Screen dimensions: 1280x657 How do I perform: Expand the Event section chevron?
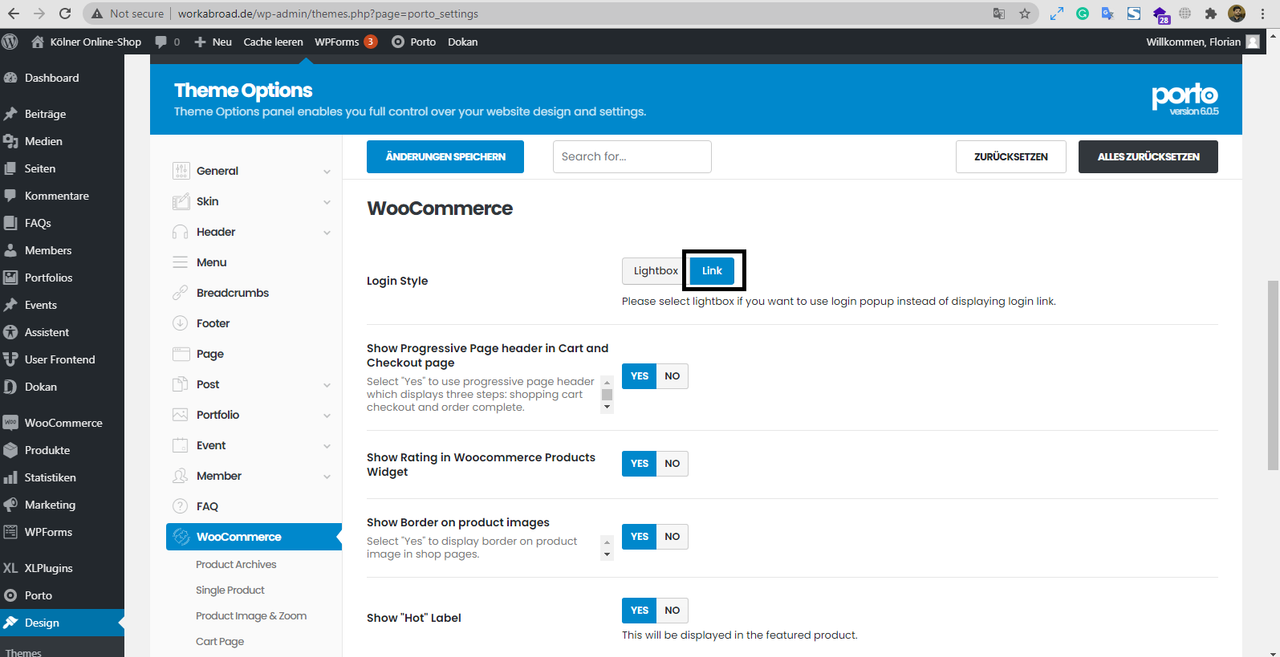click(x=327, y=446)
